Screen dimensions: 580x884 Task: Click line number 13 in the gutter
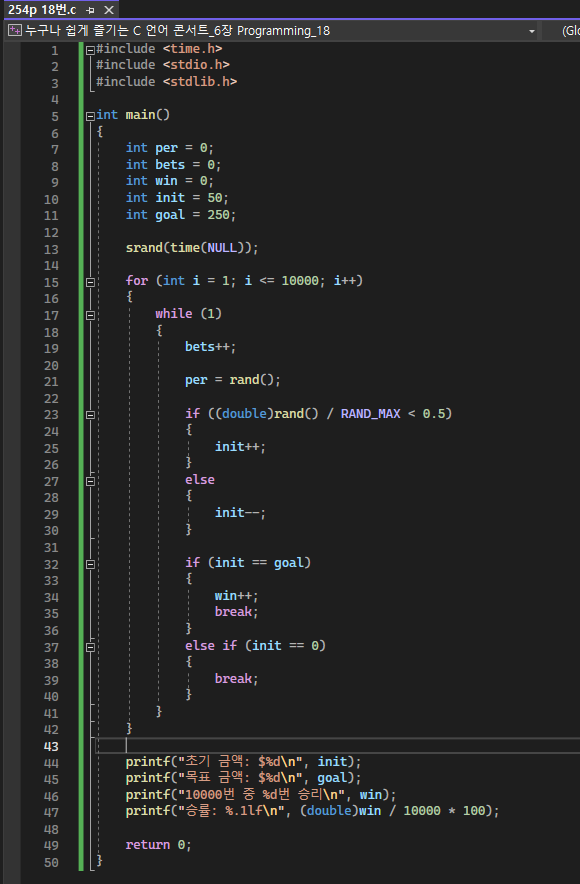[x=51, y=249]
